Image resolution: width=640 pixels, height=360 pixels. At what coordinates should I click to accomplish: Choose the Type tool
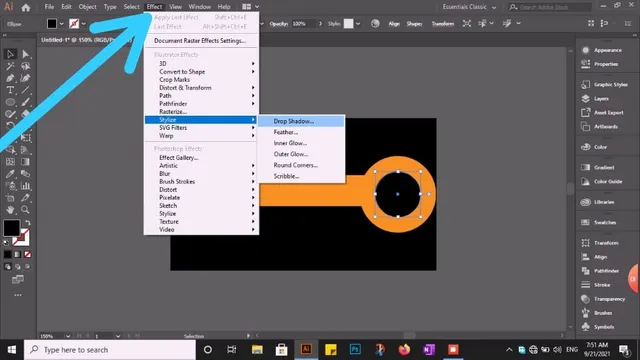pos(10,90)
